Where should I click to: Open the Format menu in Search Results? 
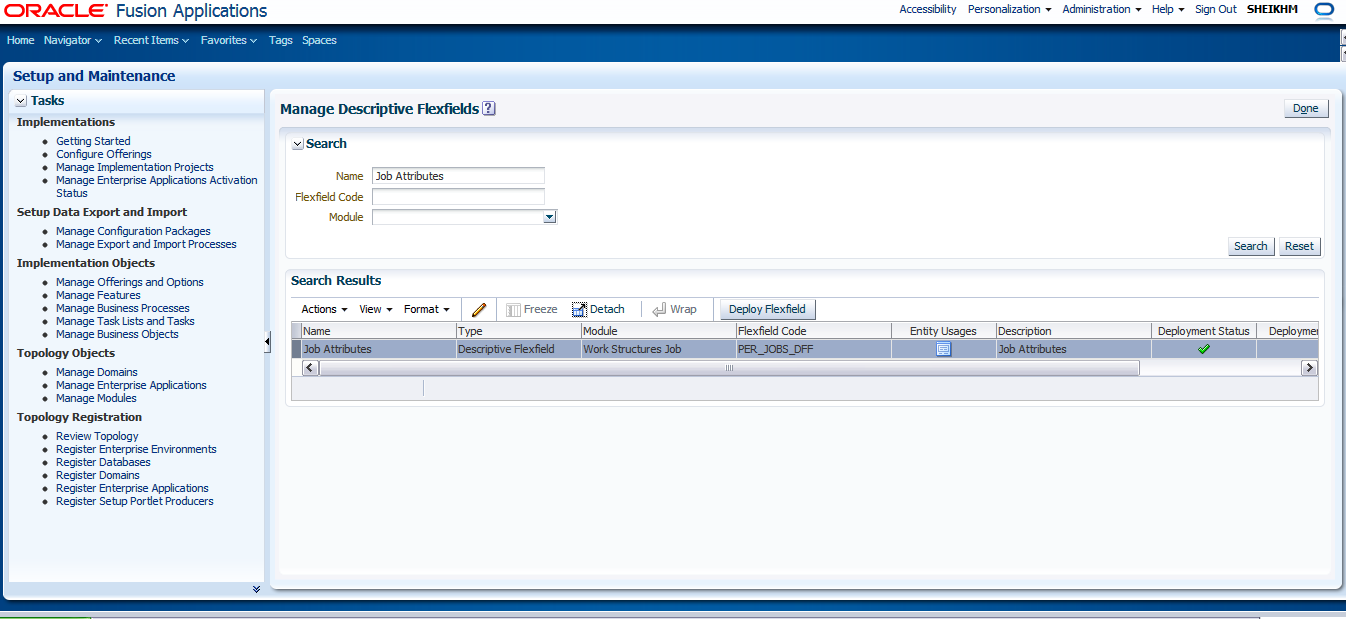click(427, 309)
